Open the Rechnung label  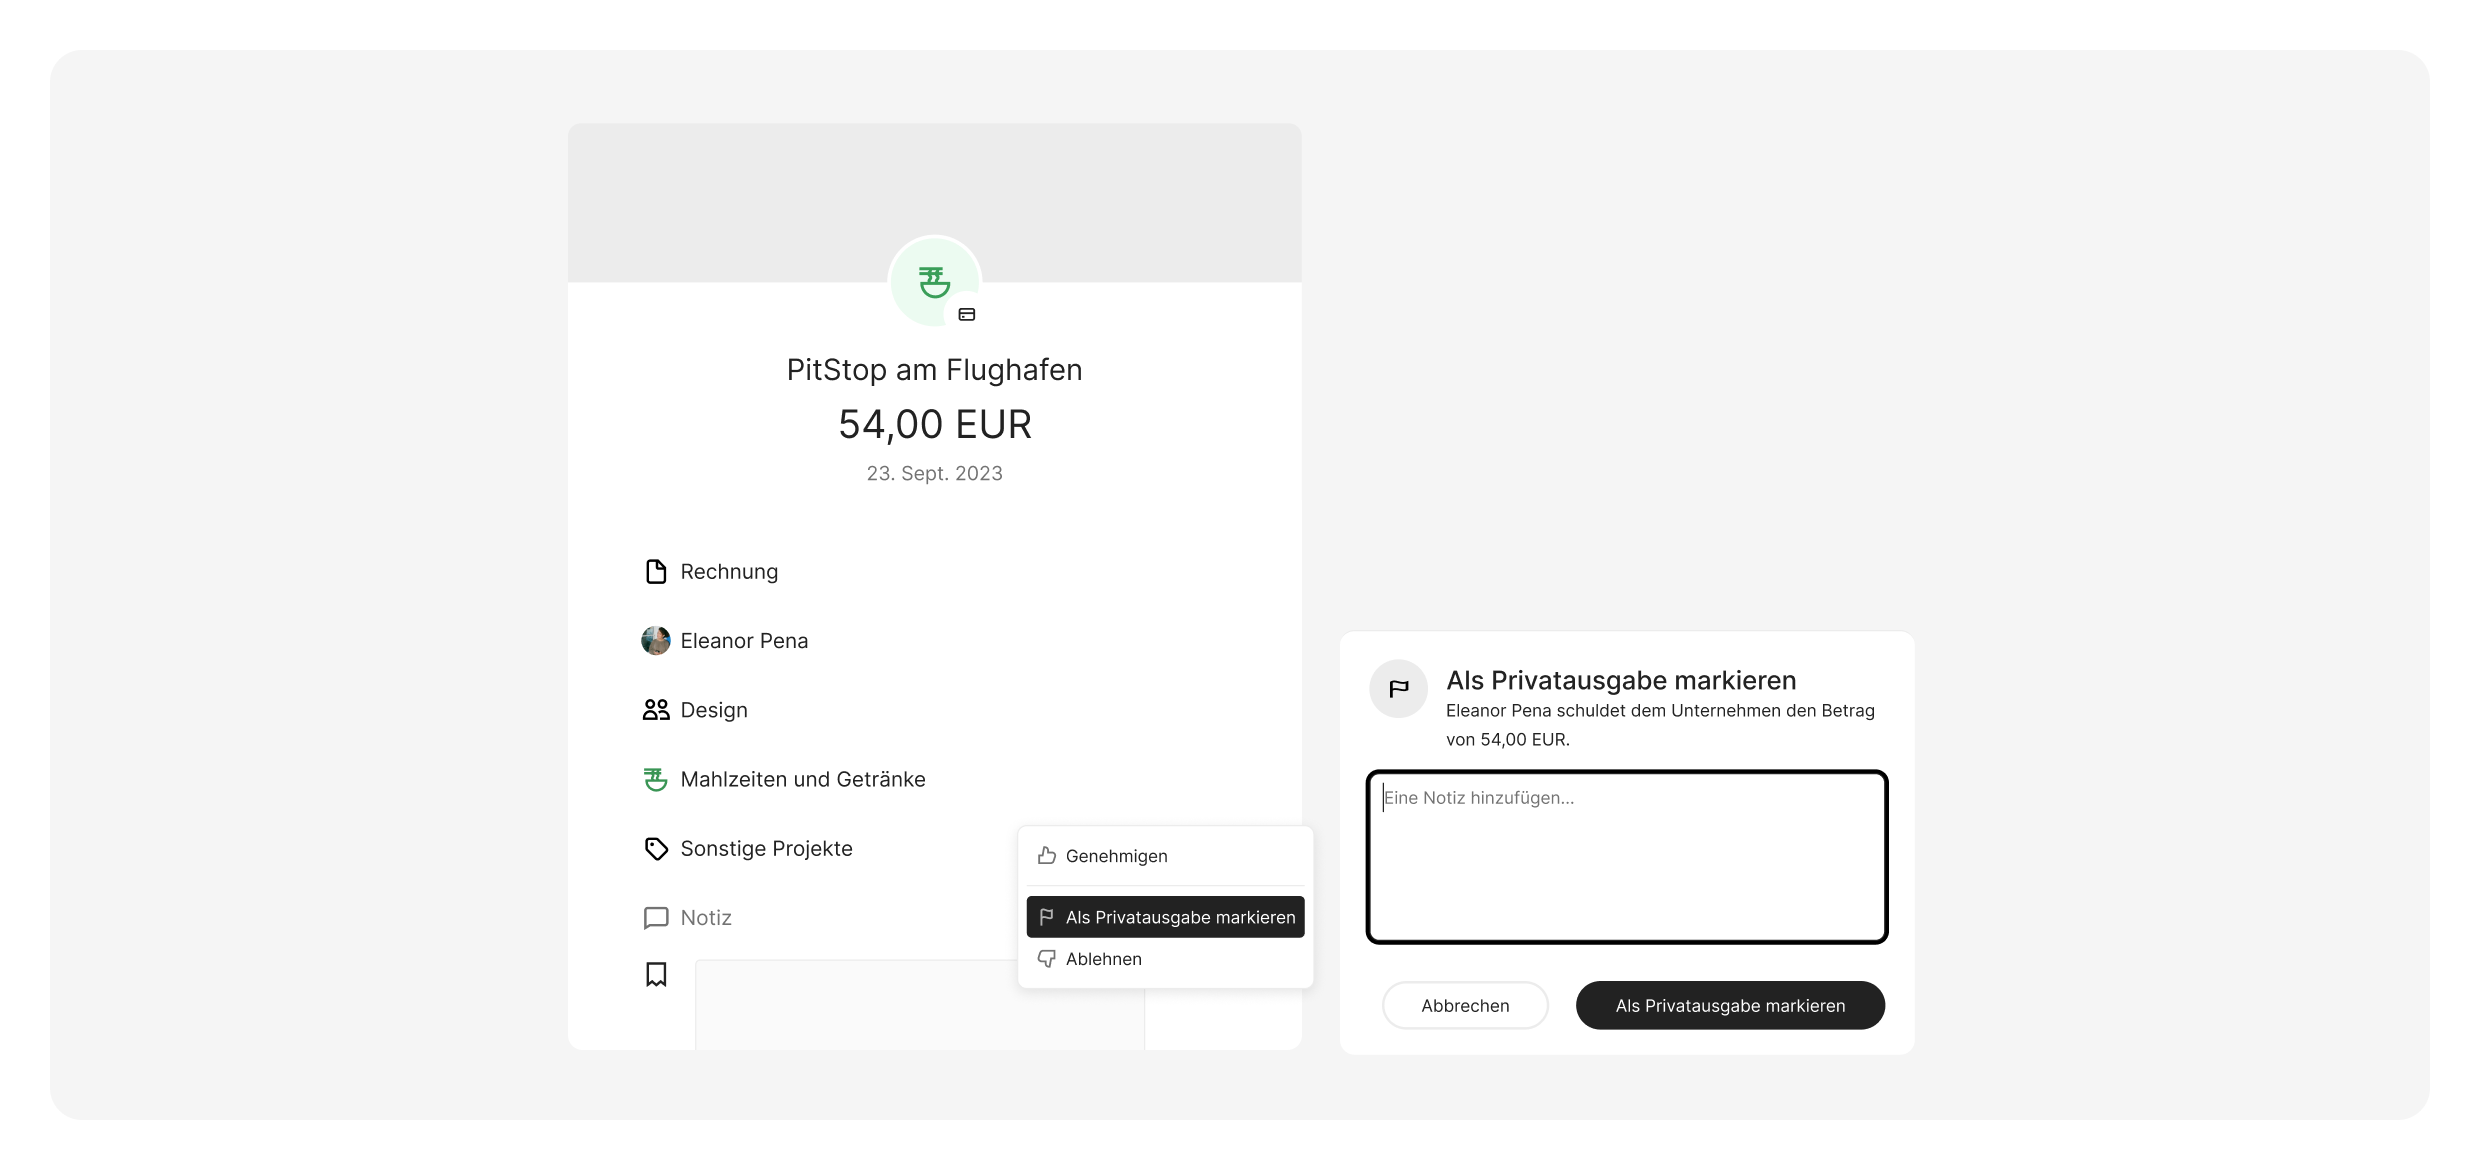click(729, 572)
